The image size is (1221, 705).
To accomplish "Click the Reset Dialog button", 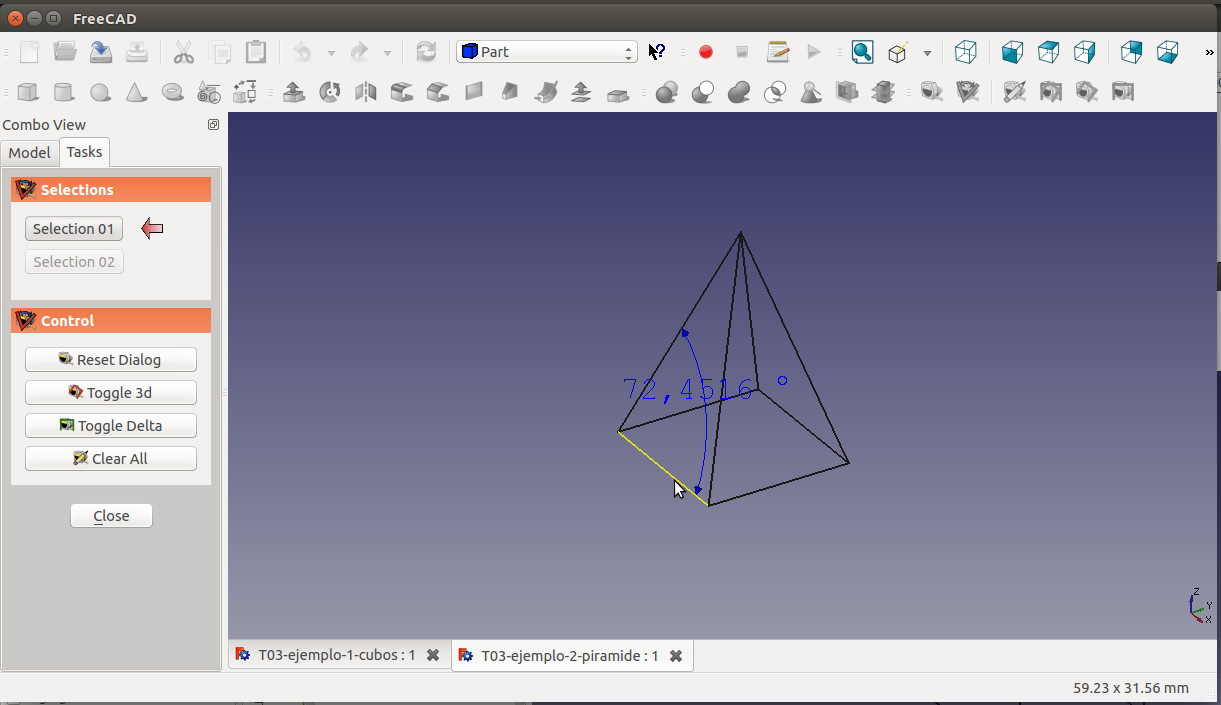I will pyautogui.click(x=111, y=360).
